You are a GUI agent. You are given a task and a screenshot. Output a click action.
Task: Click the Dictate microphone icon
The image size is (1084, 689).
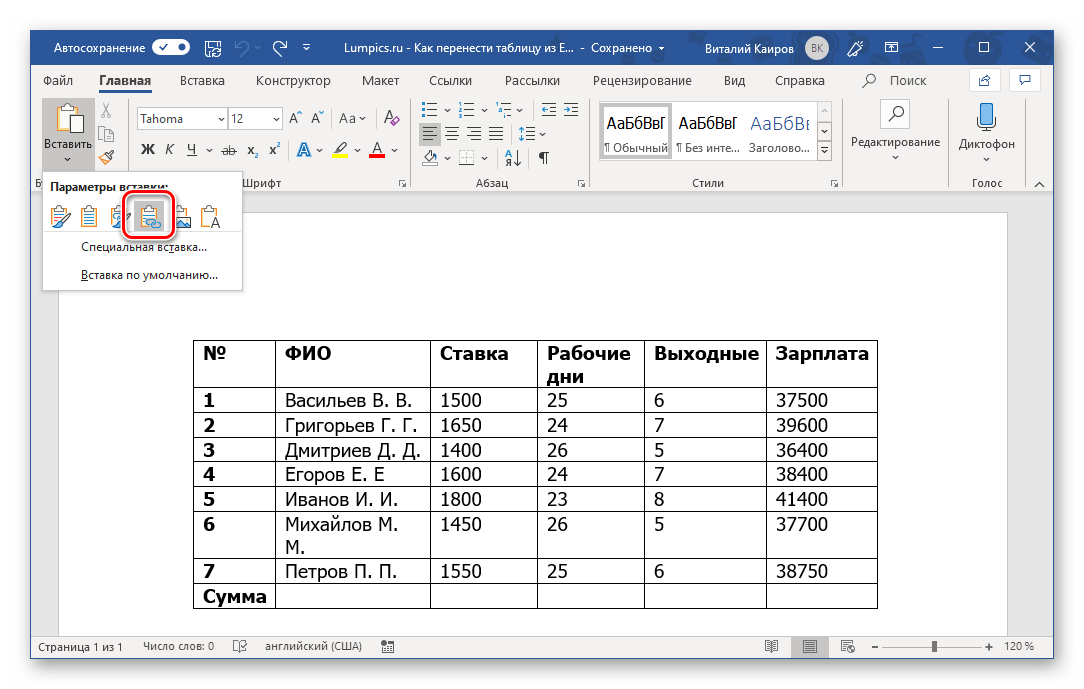(986, 118)
